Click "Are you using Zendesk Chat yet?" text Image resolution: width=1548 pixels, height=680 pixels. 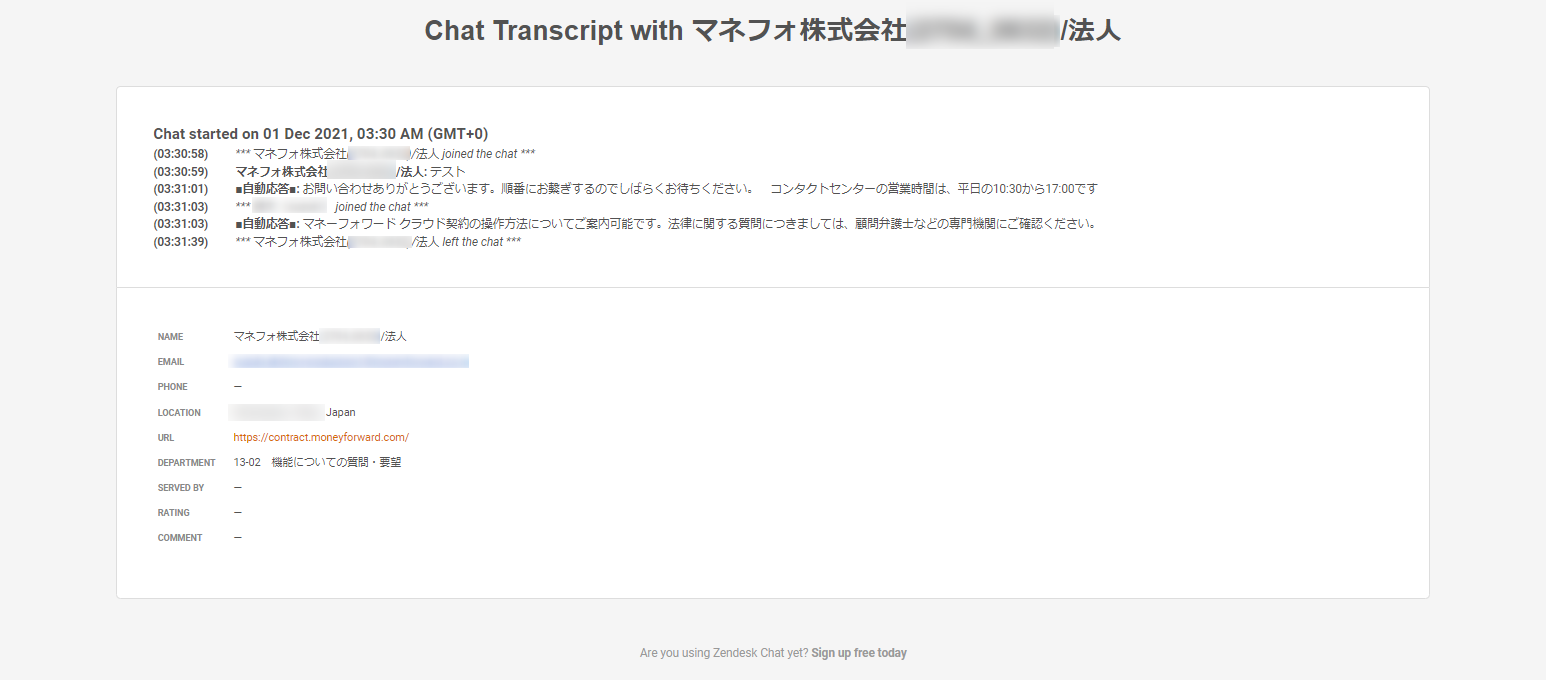724,653
